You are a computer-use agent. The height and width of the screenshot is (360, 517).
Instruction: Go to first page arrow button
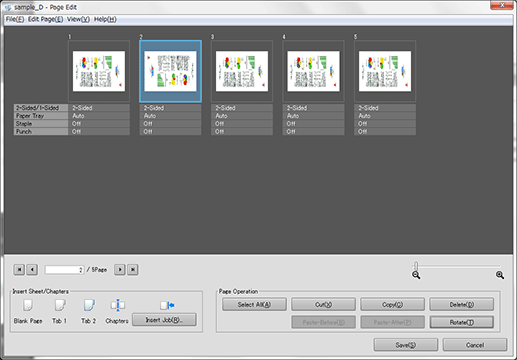[x=19, y=269]
